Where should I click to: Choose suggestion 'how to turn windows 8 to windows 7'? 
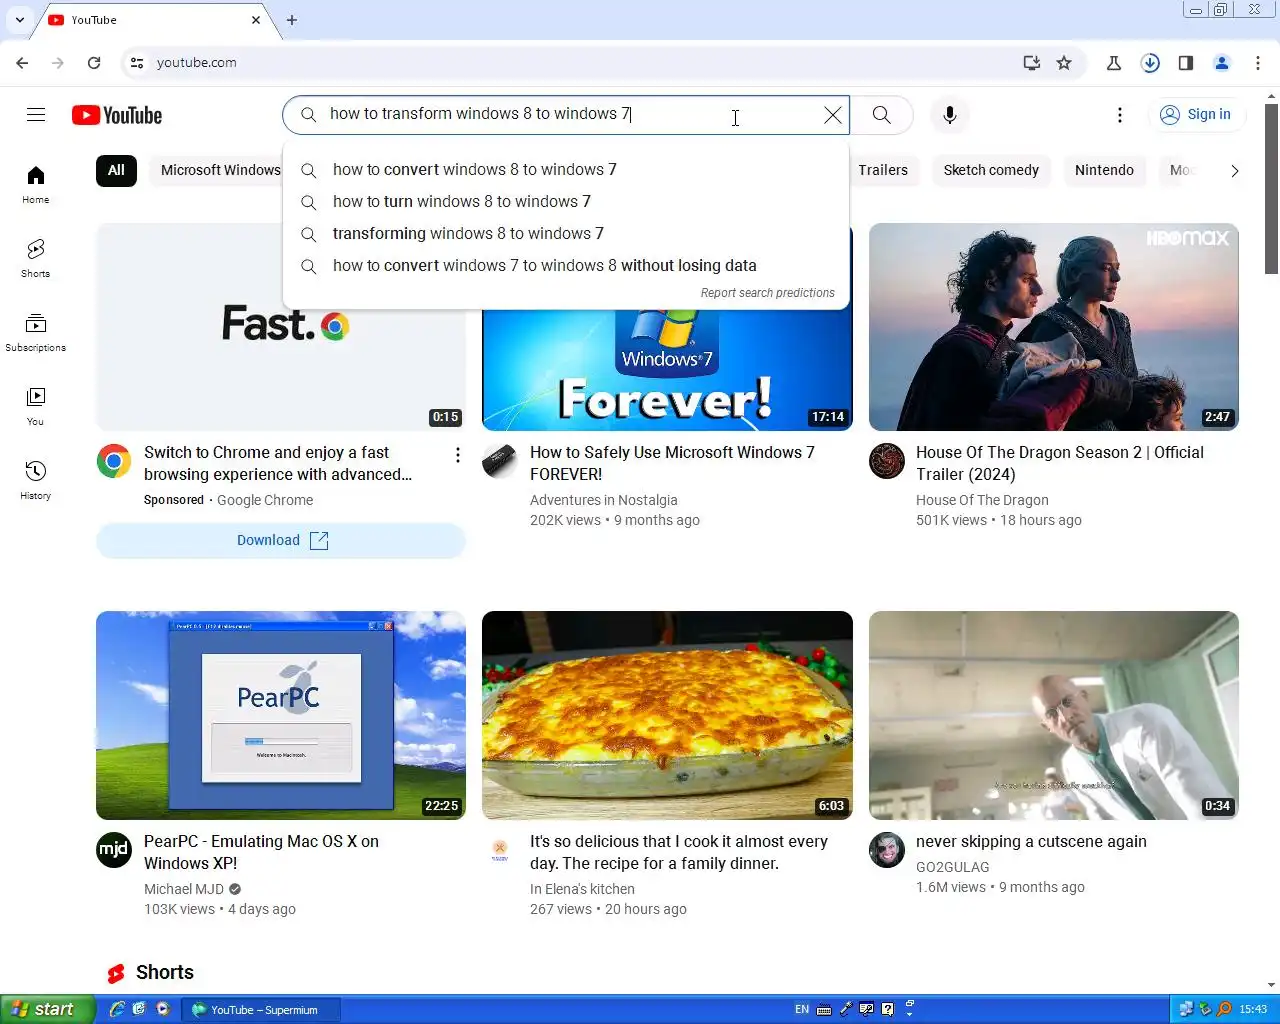566,202
